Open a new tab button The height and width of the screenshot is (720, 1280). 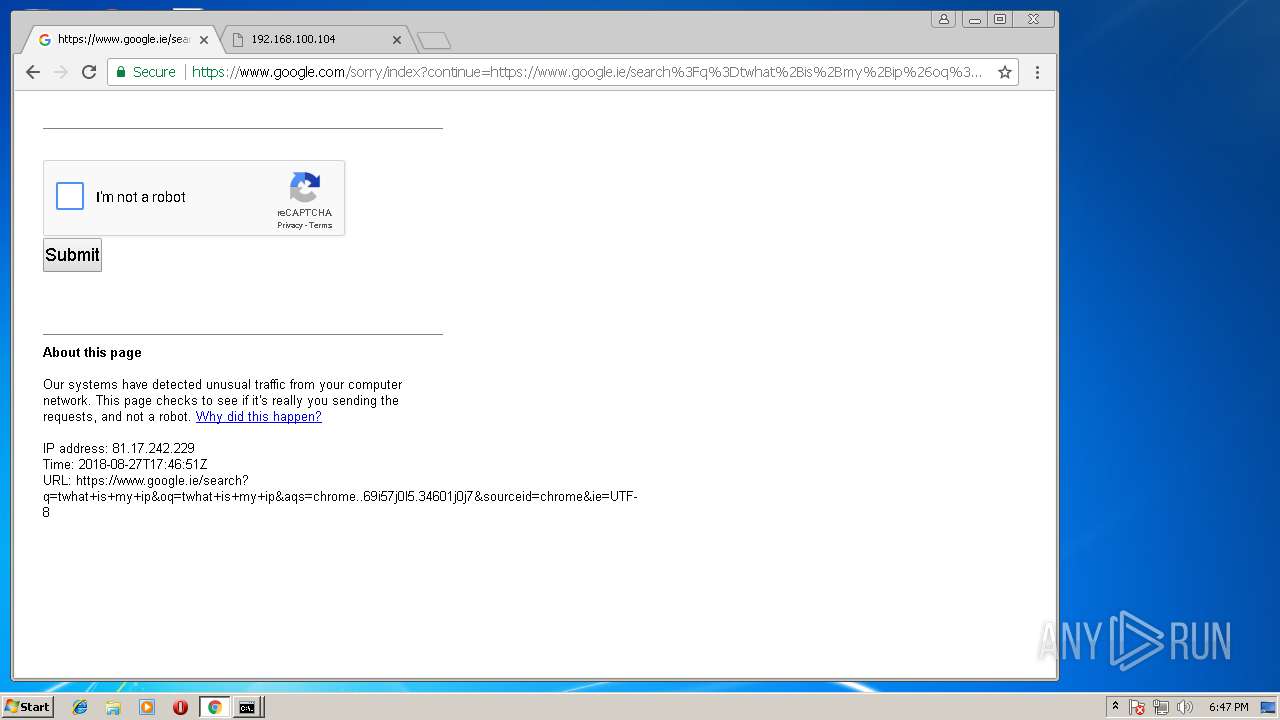[x=434, y=40]
